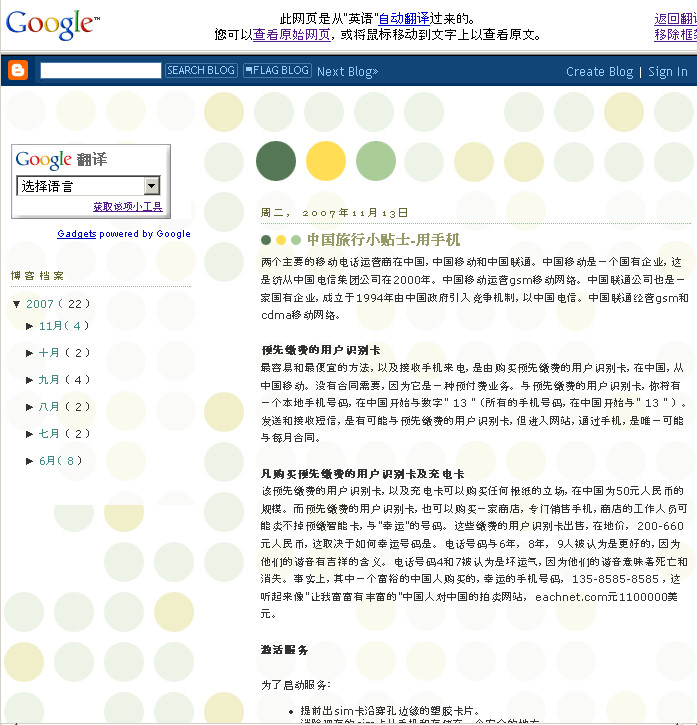Open the 查看原始网页 link

(x=291, y=35)
